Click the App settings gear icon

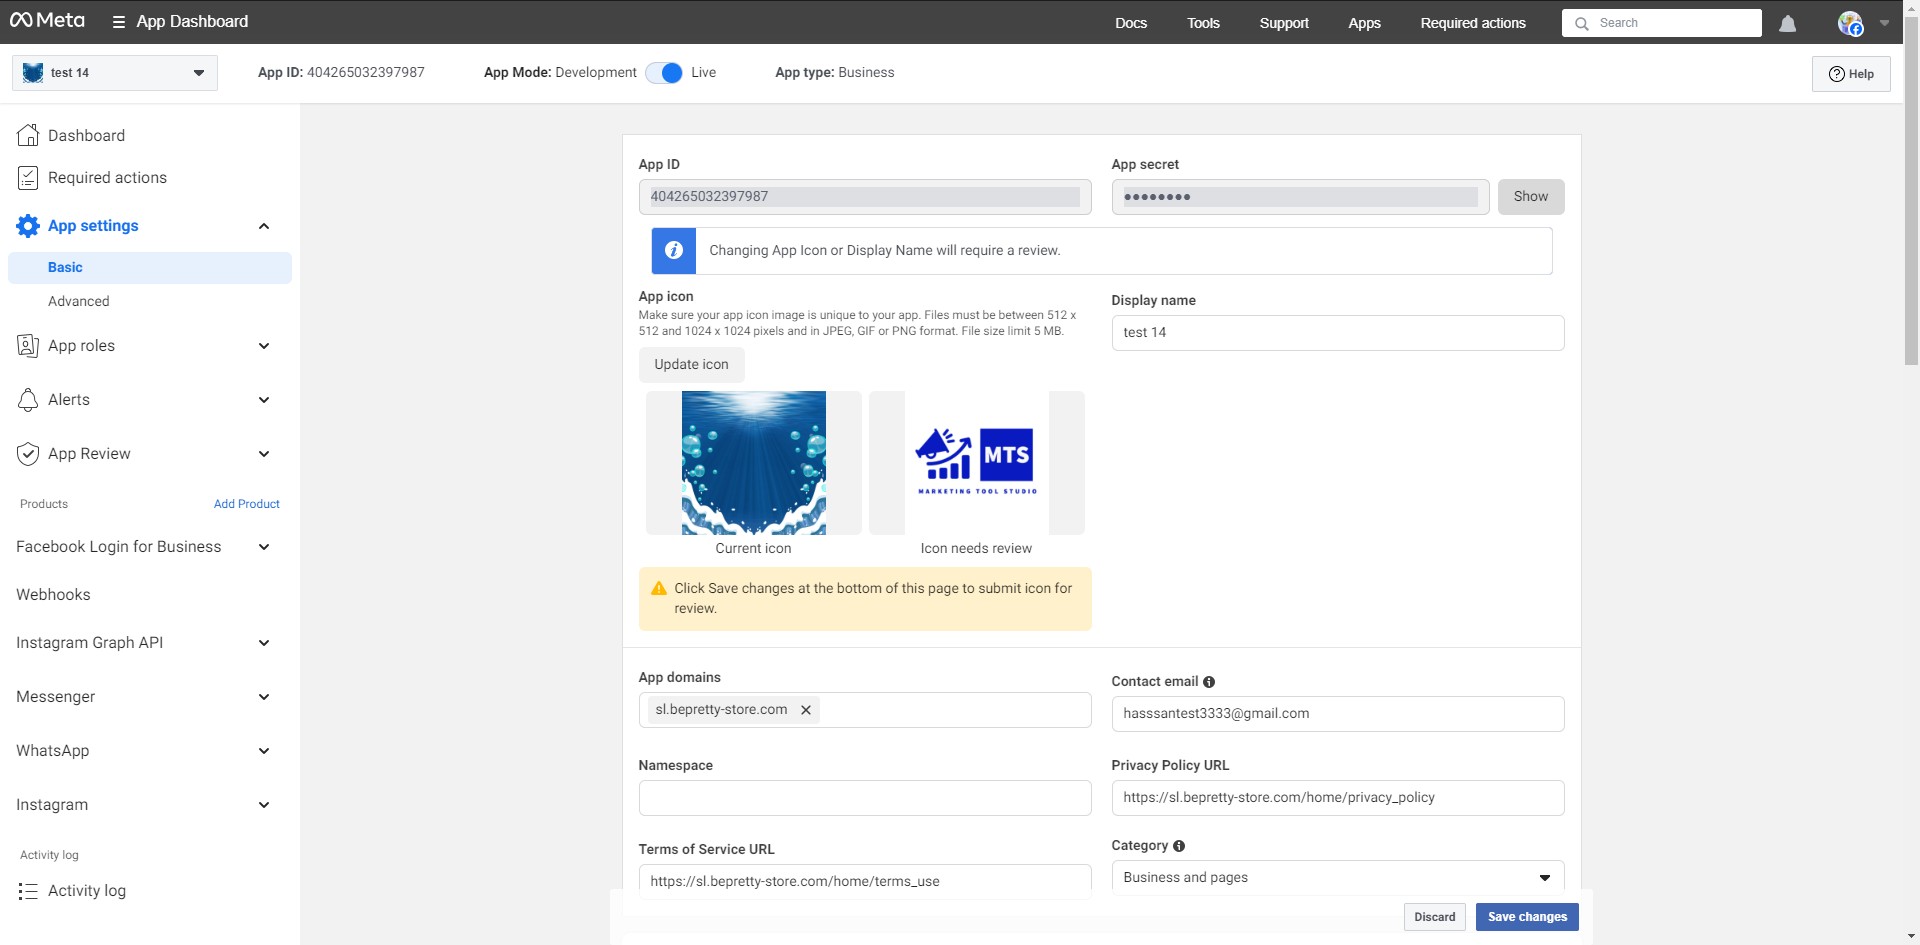[x=28, y=226]
